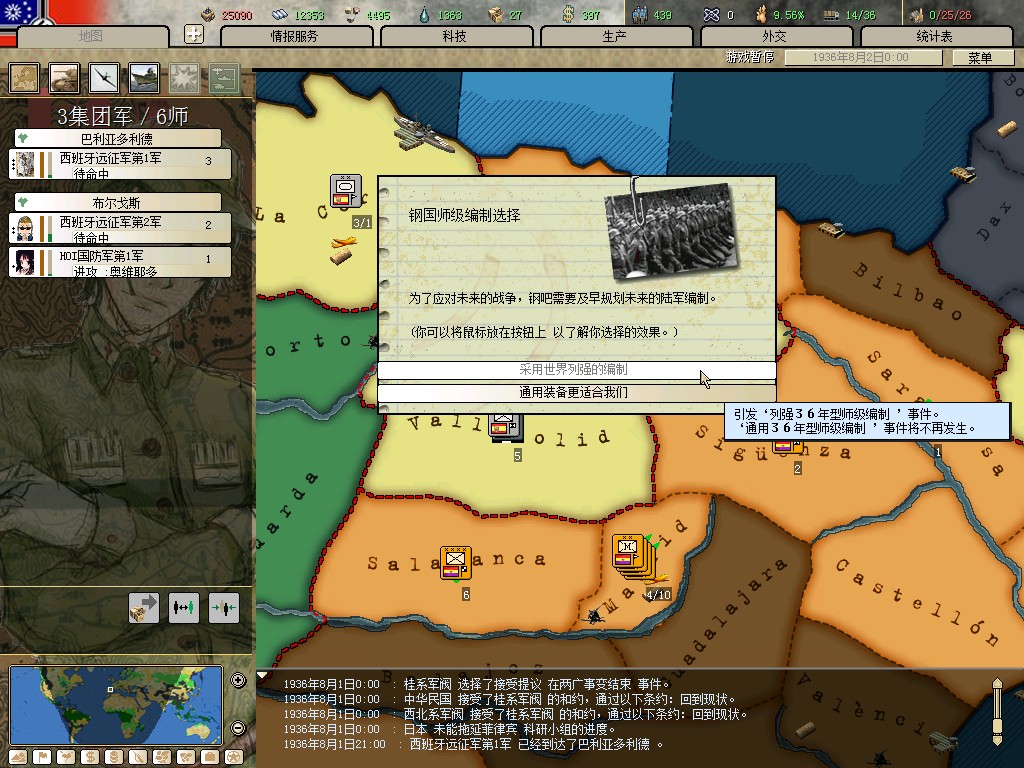Toggle the star victory points map mode
The width and height of the screenshot is (1024, 768).
tap(233, 757)
